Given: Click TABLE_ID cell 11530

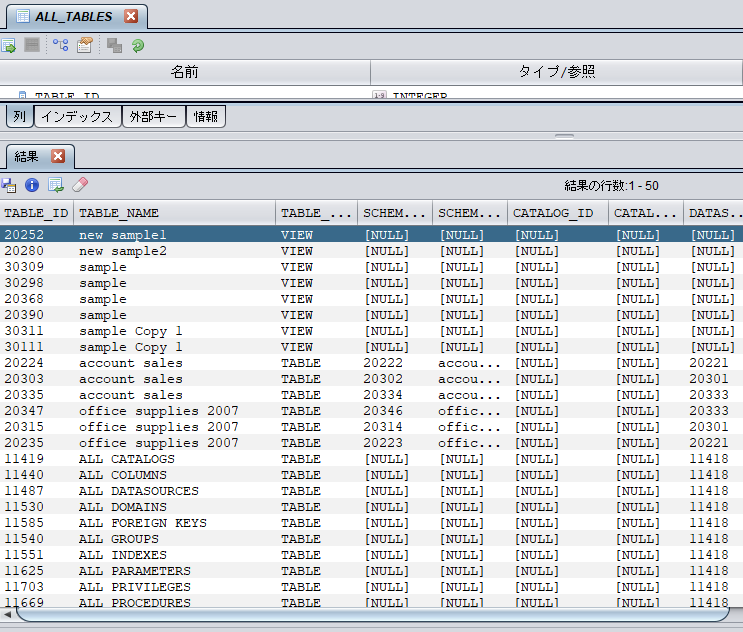Looking at the screenshot, I should pyautogui.click(x=36, y=507).
